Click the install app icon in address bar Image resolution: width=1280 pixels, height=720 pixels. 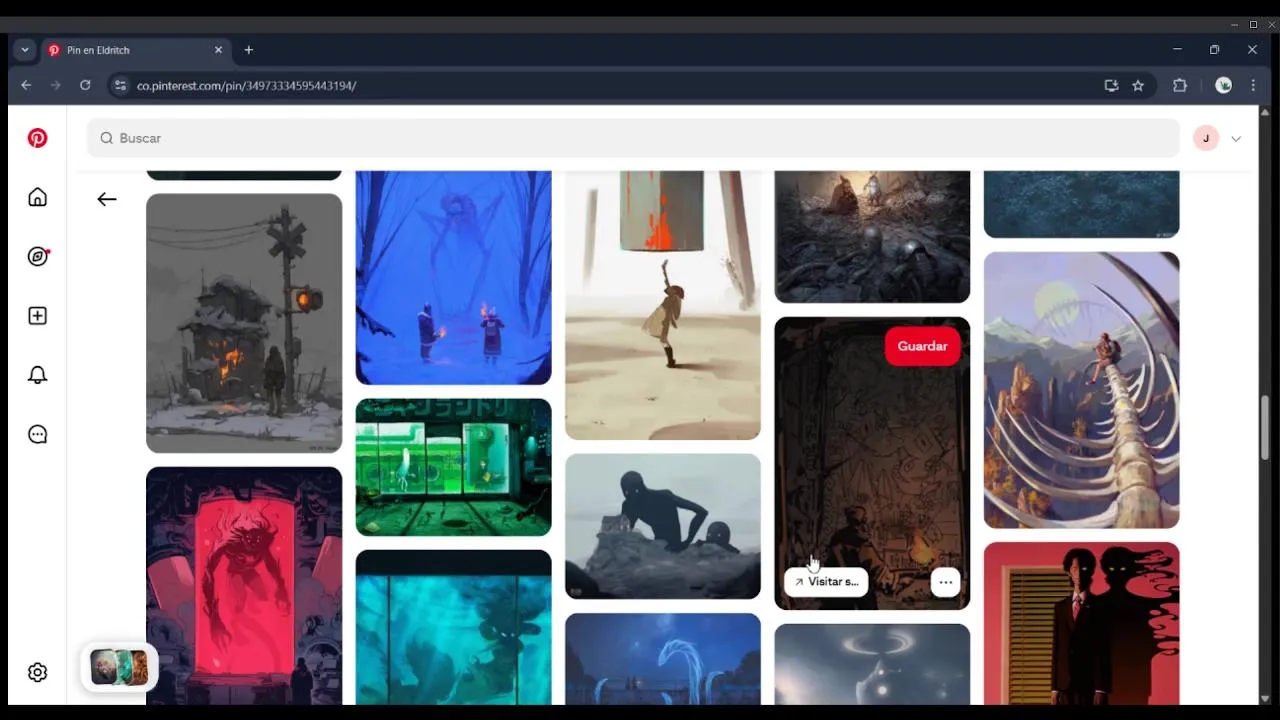click(1111, 85)
